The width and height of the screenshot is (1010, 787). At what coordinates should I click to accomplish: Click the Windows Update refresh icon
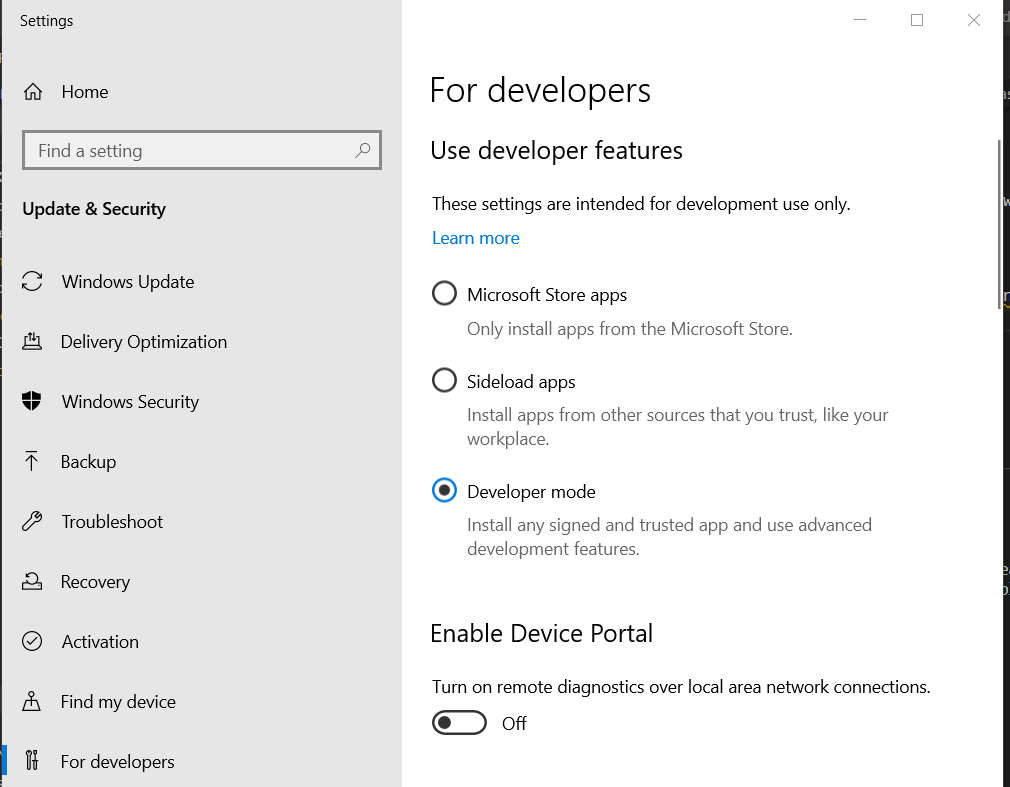32,281
